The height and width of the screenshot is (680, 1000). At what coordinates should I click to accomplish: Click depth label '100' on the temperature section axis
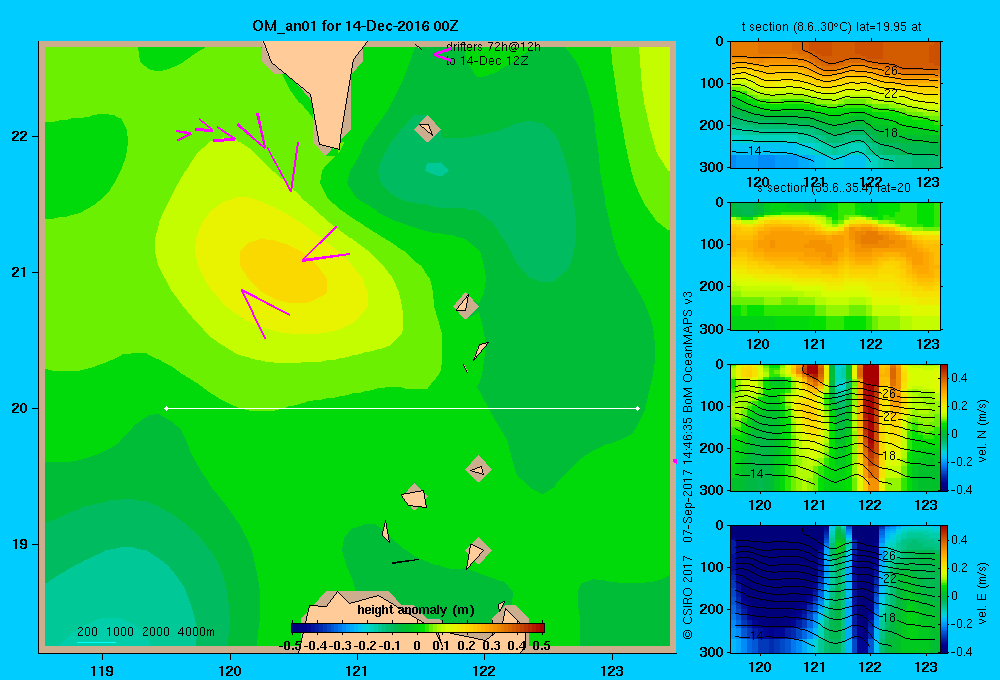tap(712, 83)
